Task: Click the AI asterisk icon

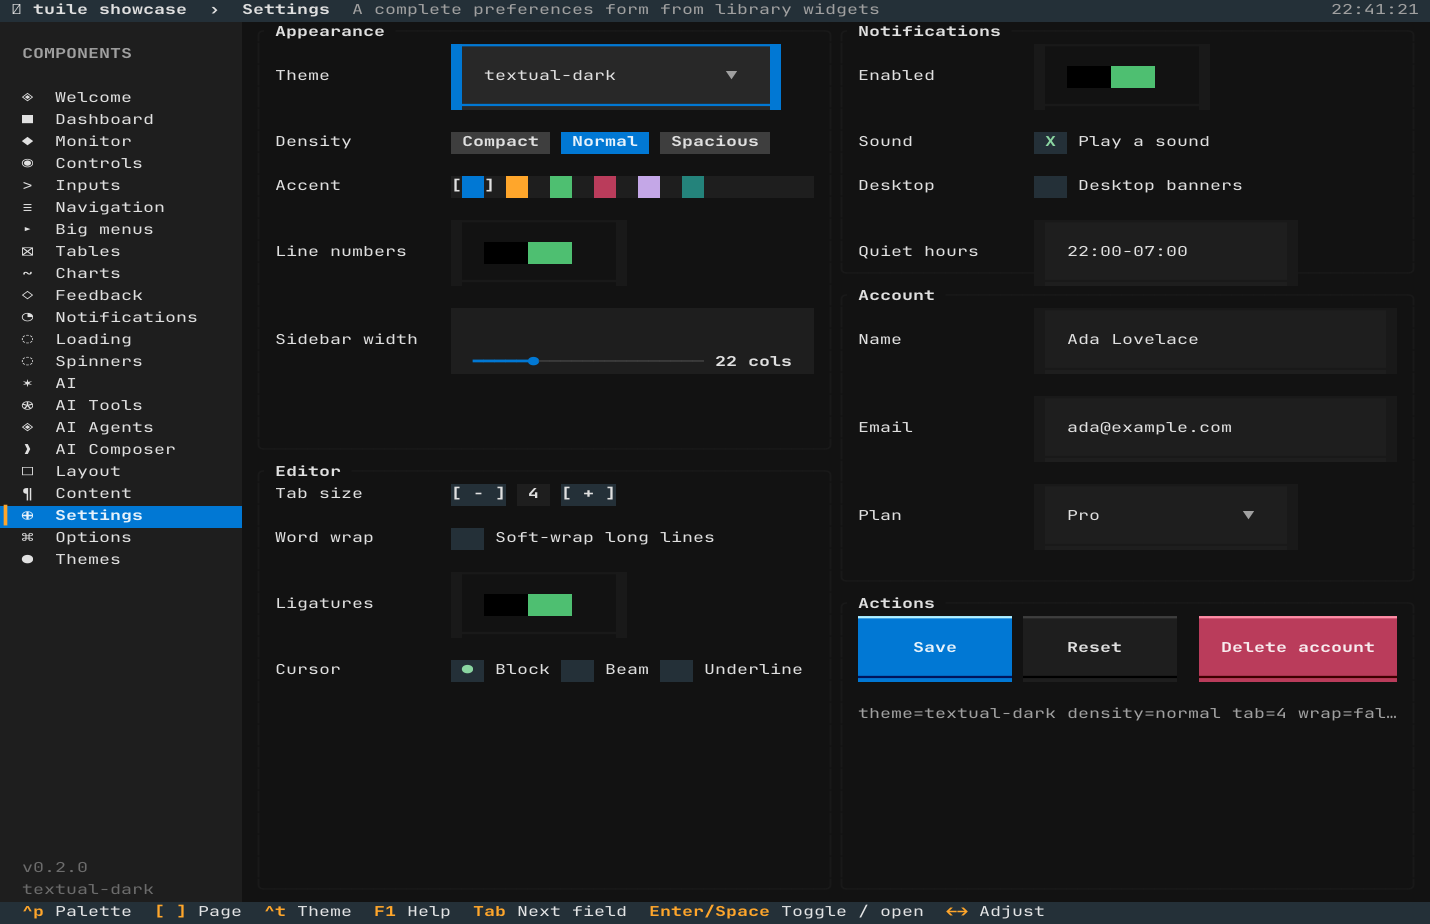Action: point(28,383)
